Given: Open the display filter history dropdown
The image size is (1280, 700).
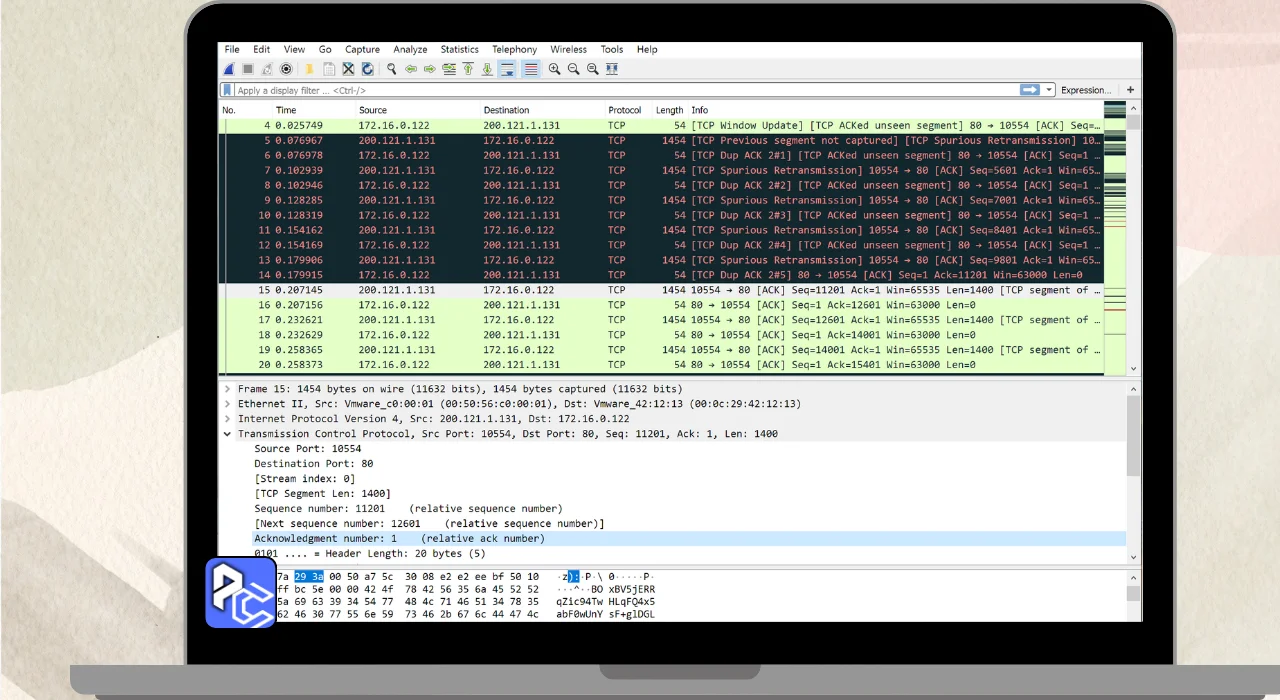Looking at the screenshot, I should [x=1049, y=90].
